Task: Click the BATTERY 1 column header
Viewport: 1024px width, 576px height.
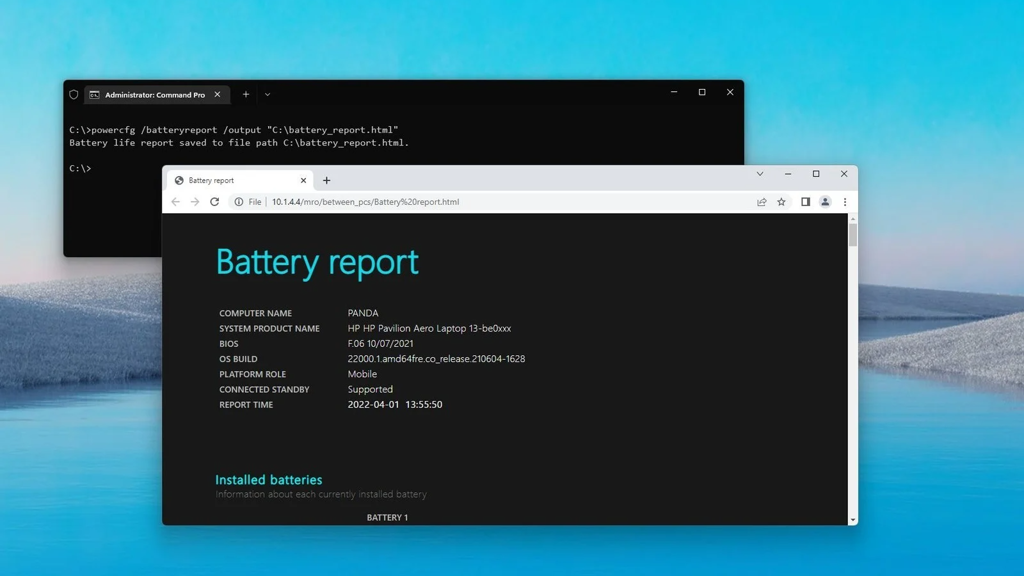Action: coord(387,517)
